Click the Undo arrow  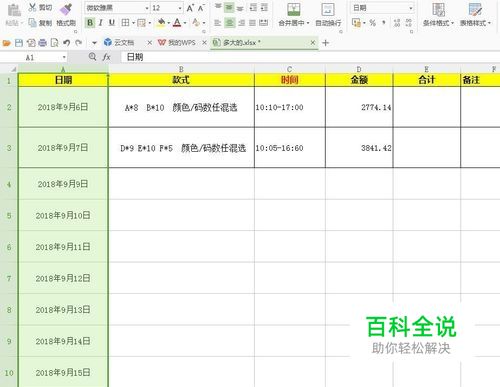(x=66, y=43)
